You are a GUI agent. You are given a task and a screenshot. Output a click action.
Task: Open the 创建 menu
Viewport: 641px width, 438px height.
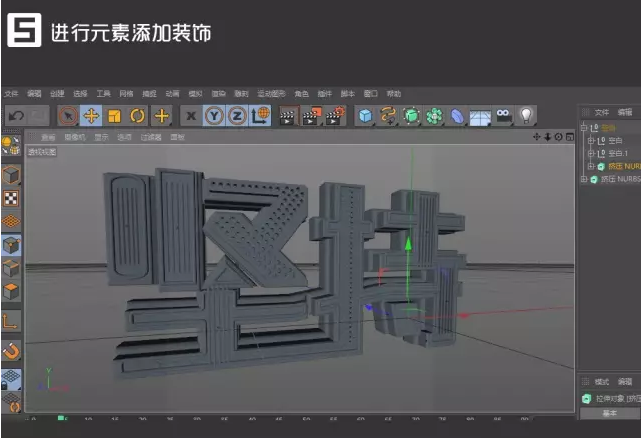click(57, 94)
